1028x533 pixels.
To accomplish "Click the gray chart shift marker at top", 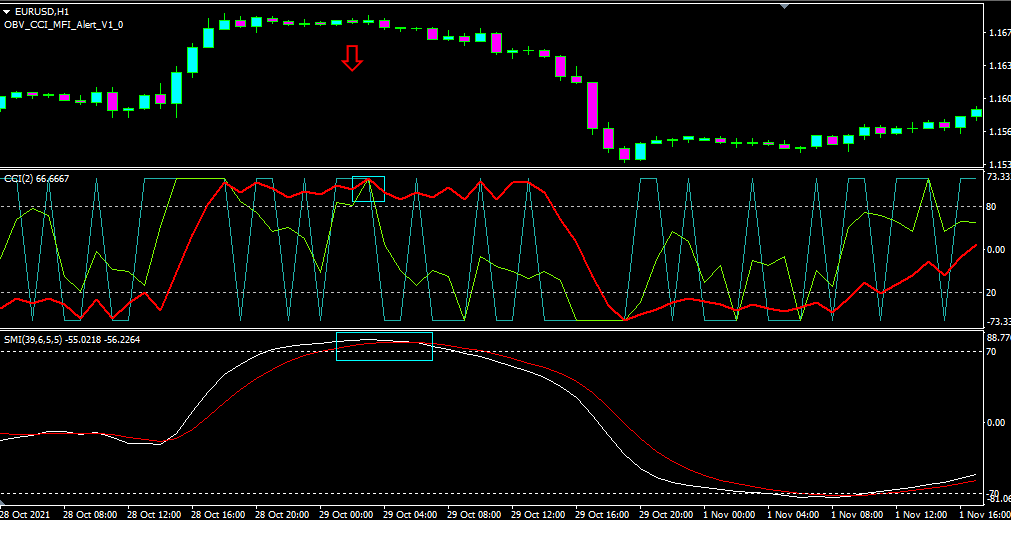I will pyautogui.click(x=783, y=6).
